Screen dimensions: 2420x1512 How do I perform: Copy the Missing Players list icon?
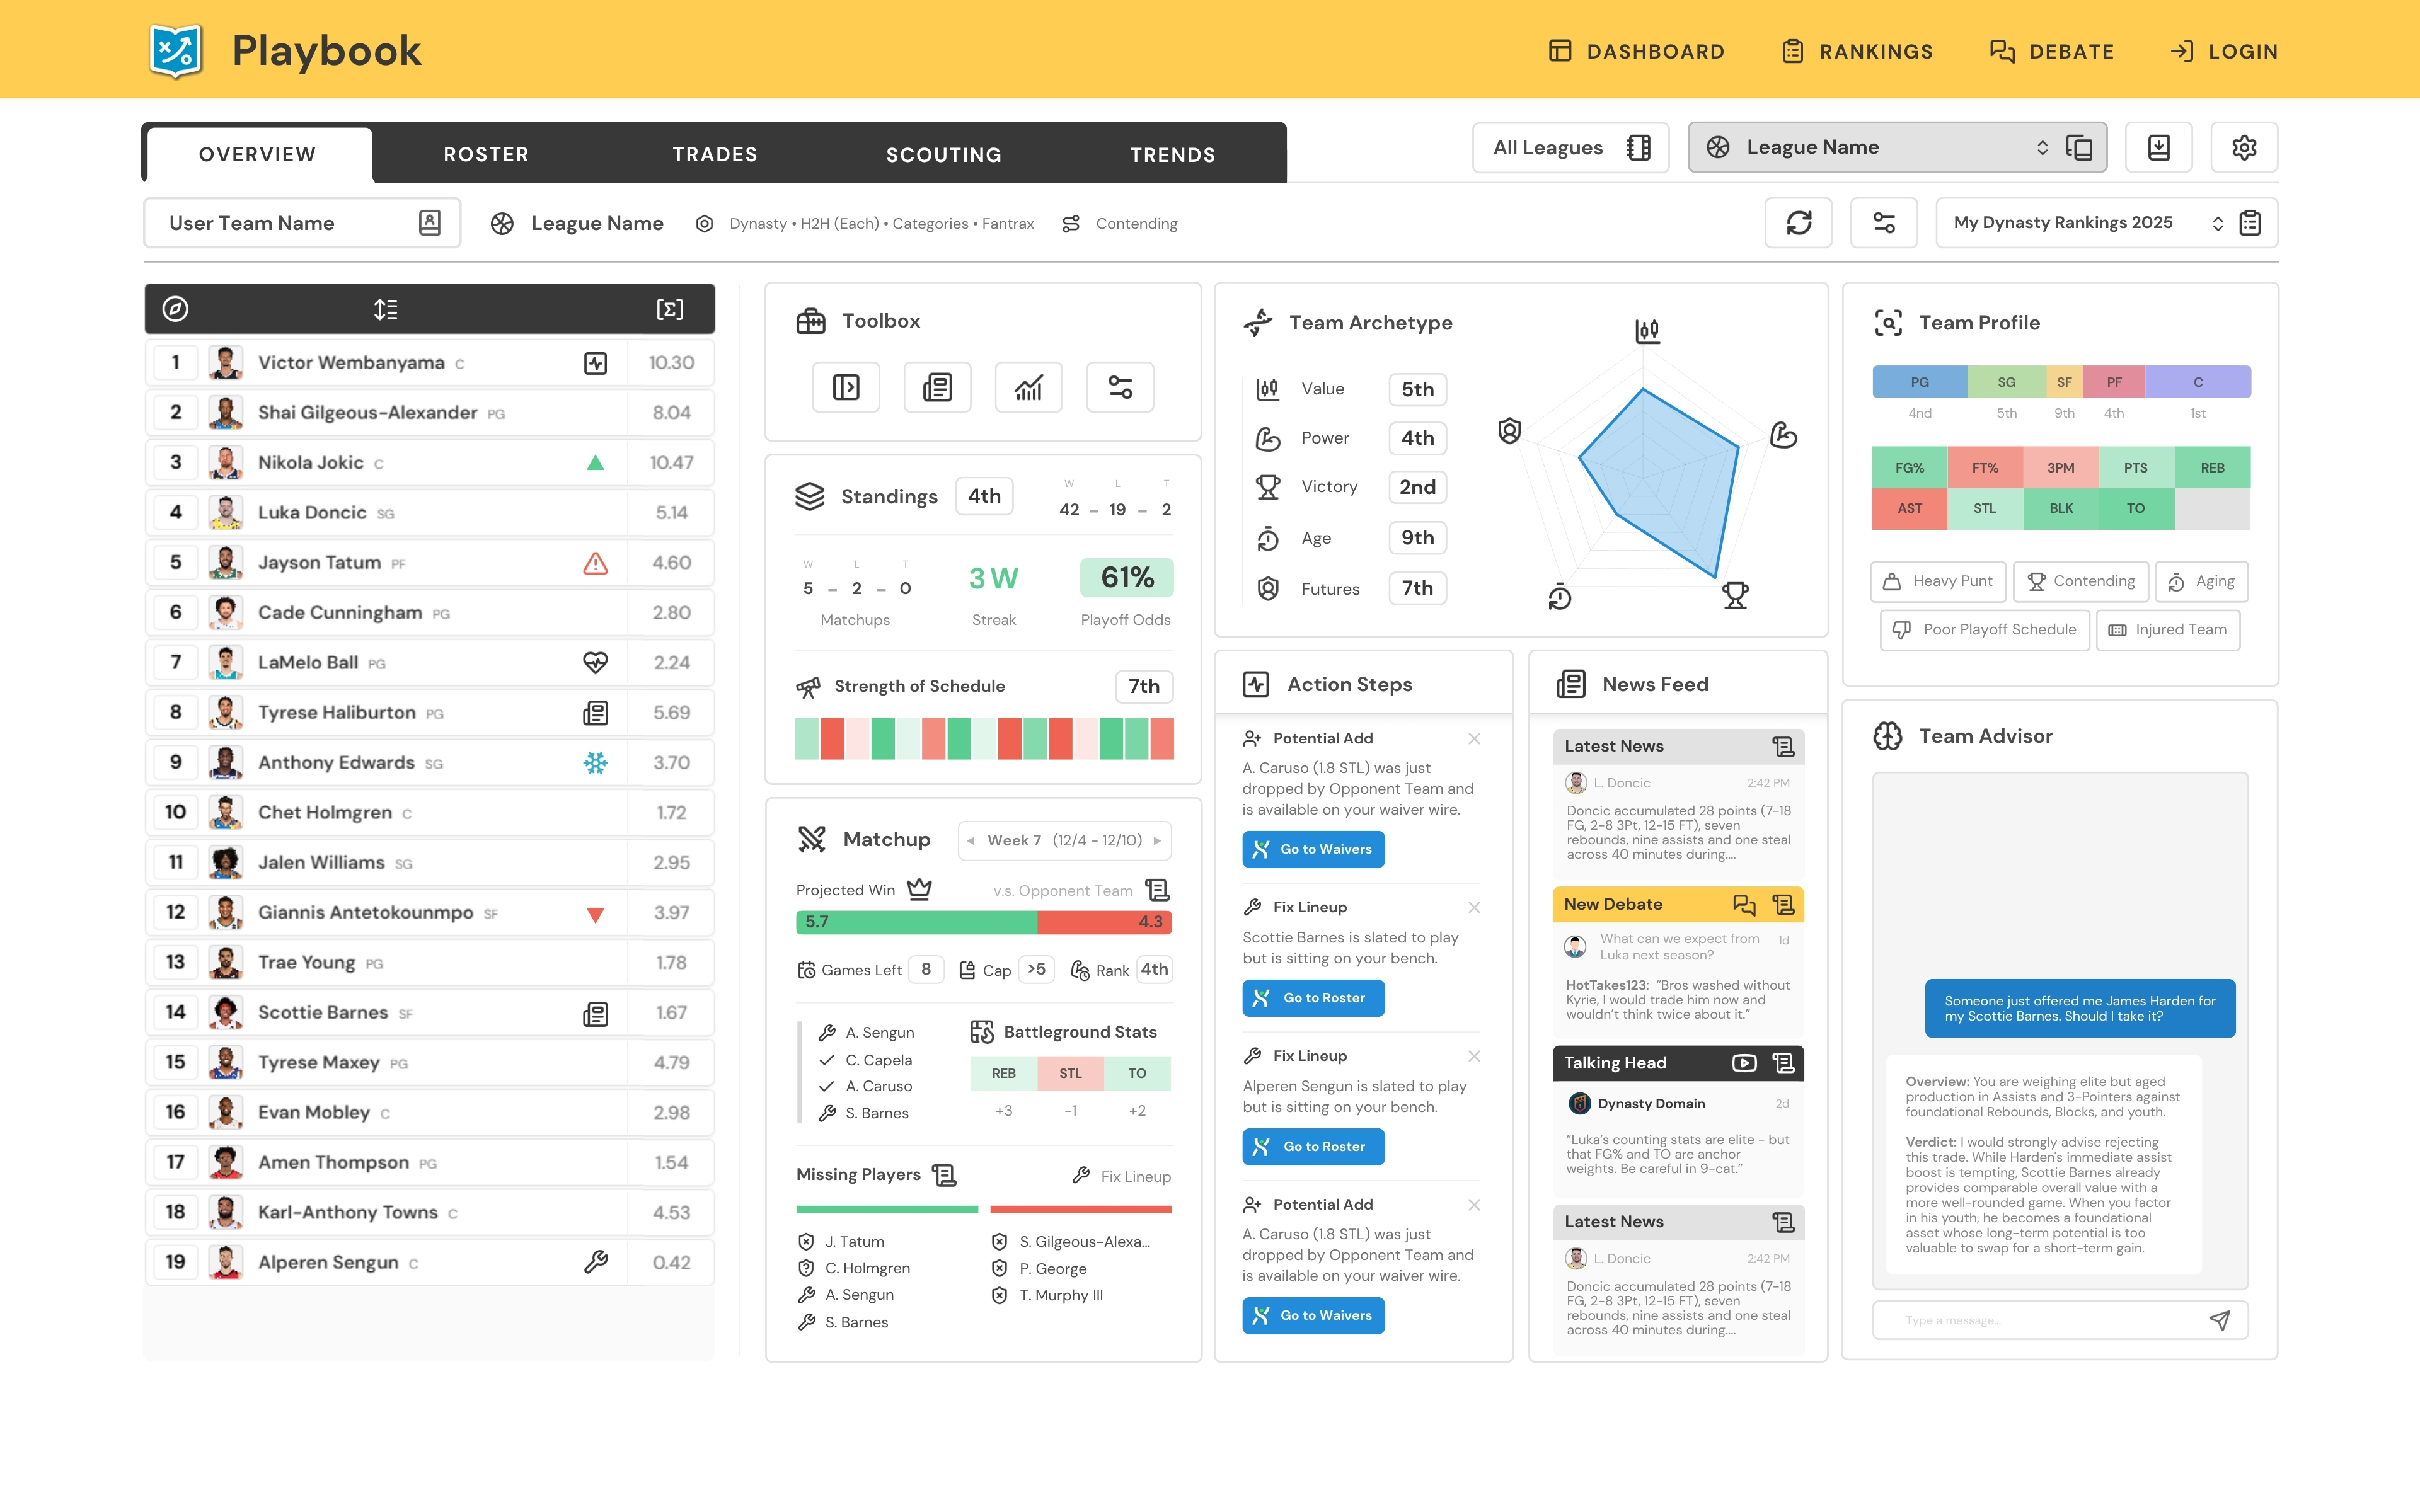(x=944, y=1175)
